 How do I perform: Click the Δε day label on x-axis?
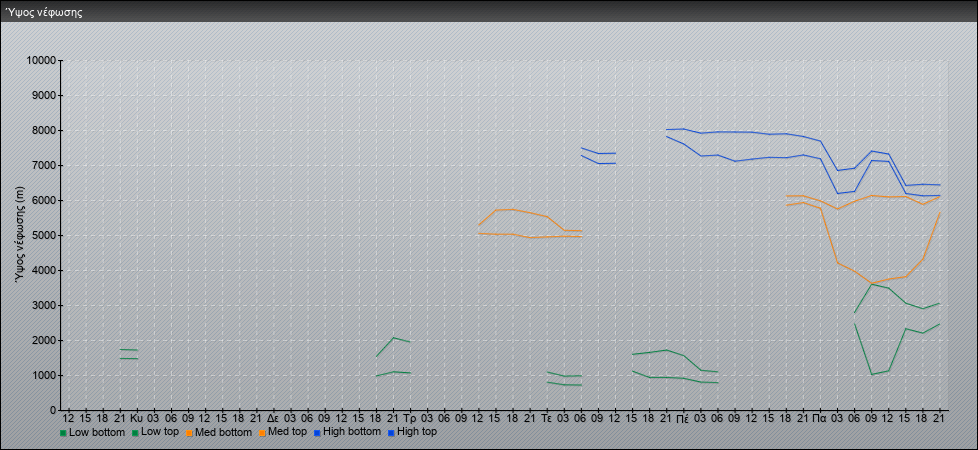273,417
